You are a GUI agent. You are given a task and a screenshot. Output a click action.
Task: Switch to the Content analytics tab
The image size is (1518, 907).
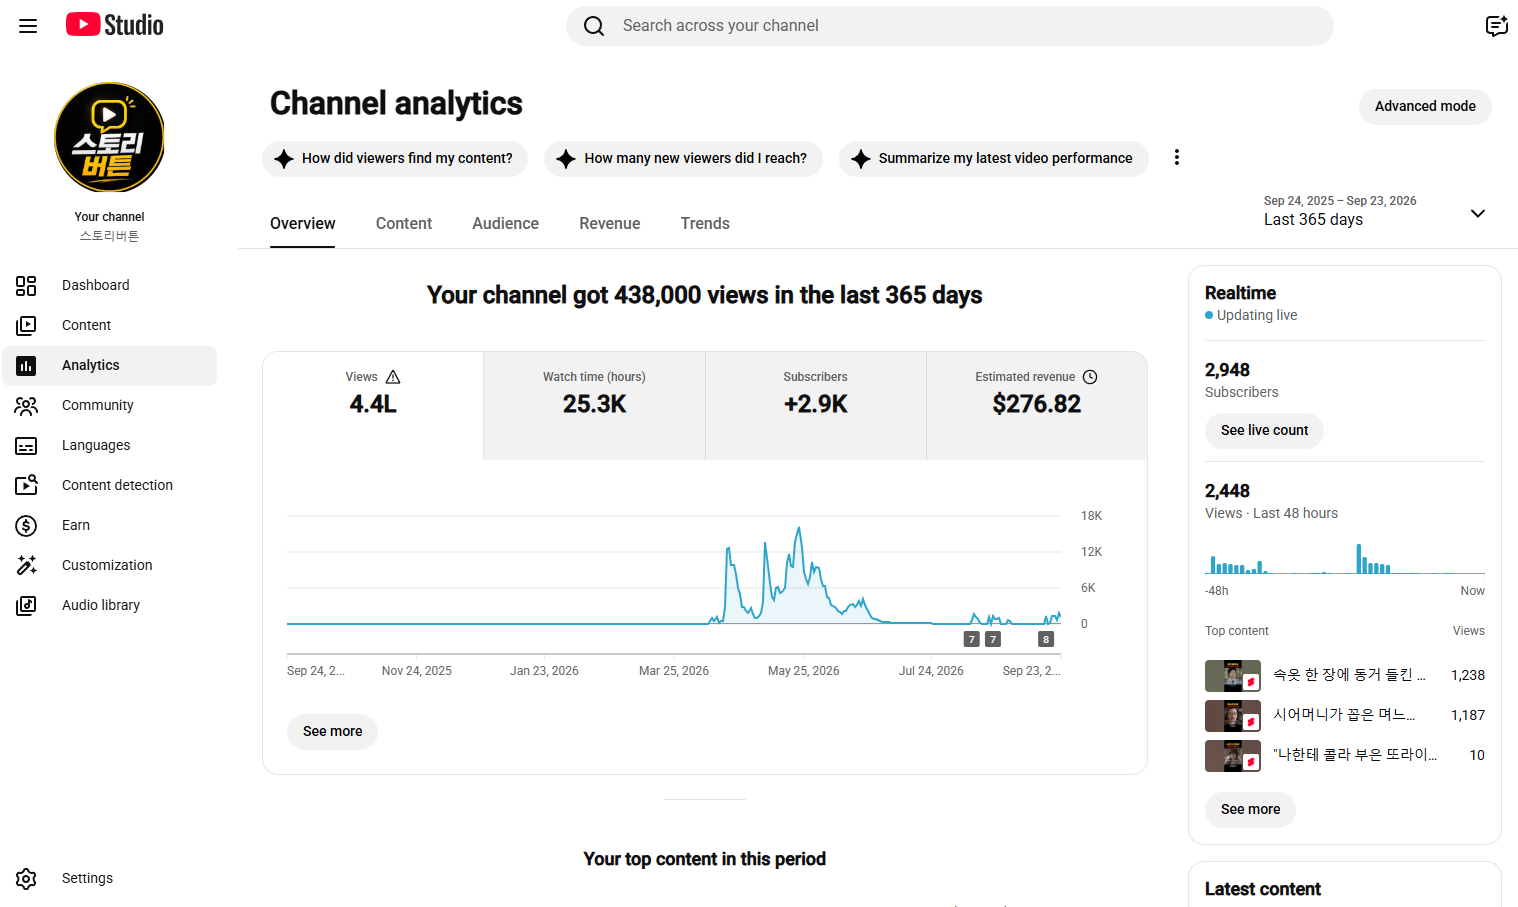click(x=404, y=224)
